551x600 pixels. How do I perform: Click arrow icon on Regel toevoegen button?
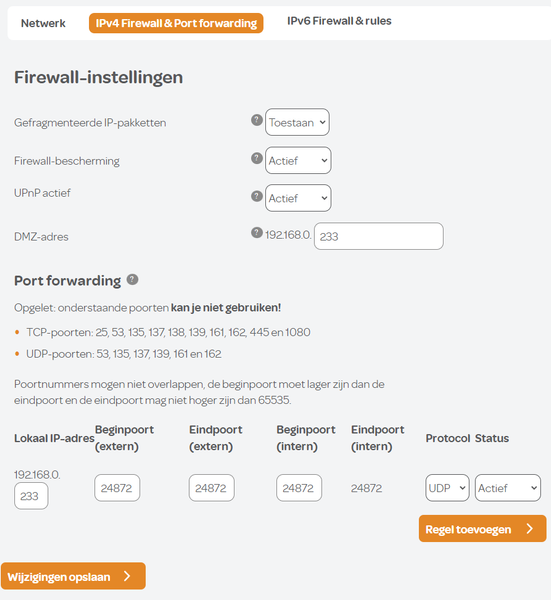[x=530, y=528]
